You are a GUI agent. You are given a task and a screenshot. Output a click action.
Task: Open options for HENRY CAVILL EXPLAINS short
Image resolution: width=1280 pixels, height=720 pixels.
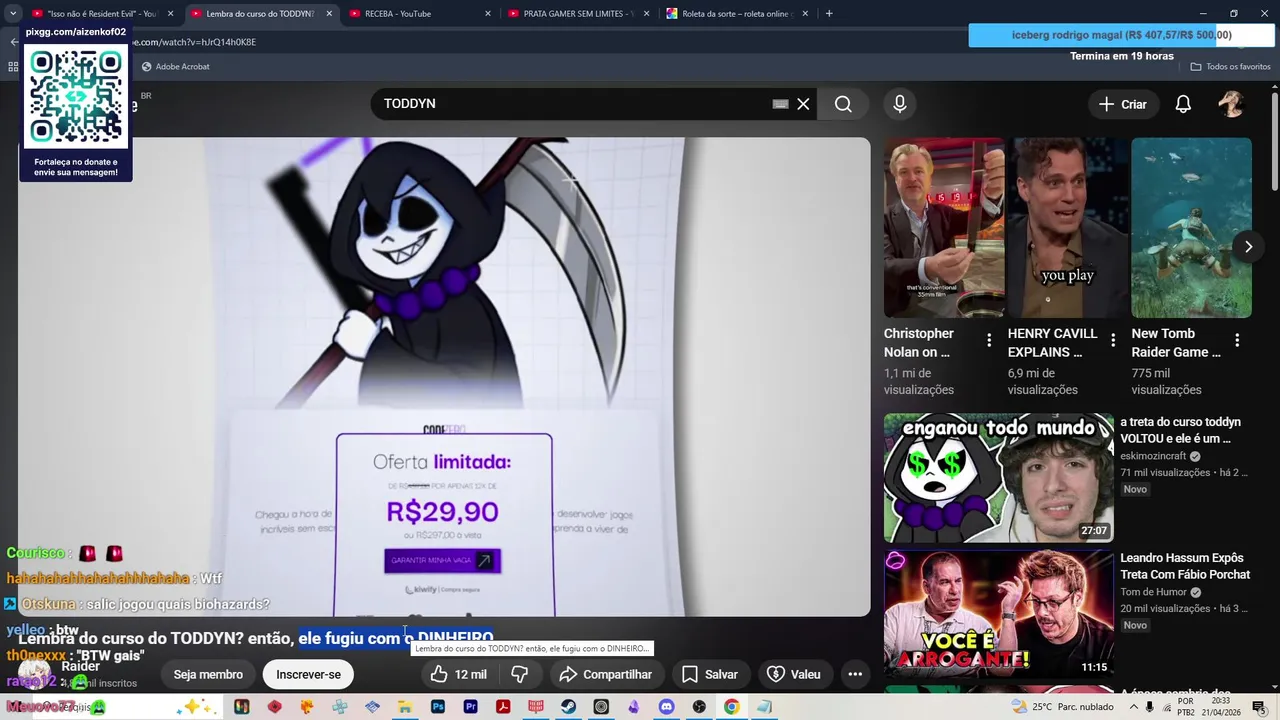point(1113,341)
